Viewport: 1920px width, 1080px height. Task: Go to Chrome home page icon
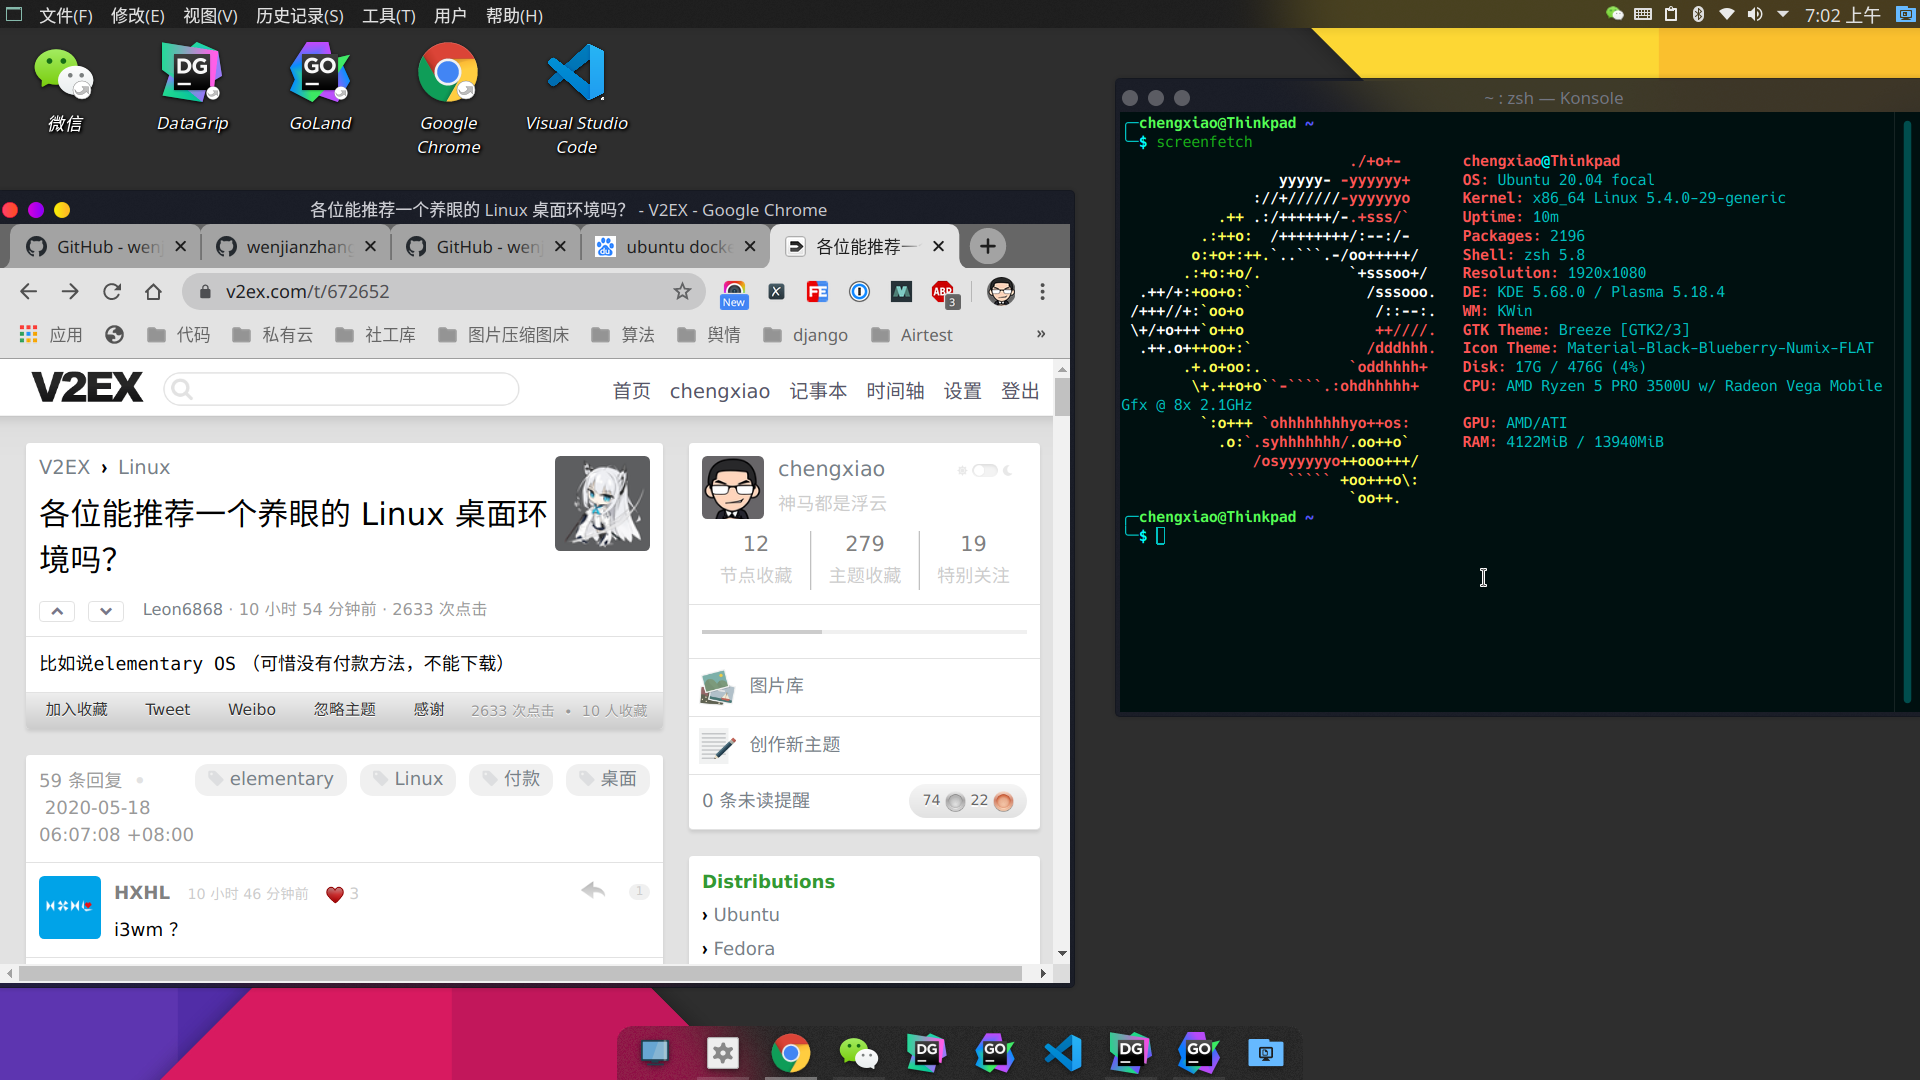[153, 291]
